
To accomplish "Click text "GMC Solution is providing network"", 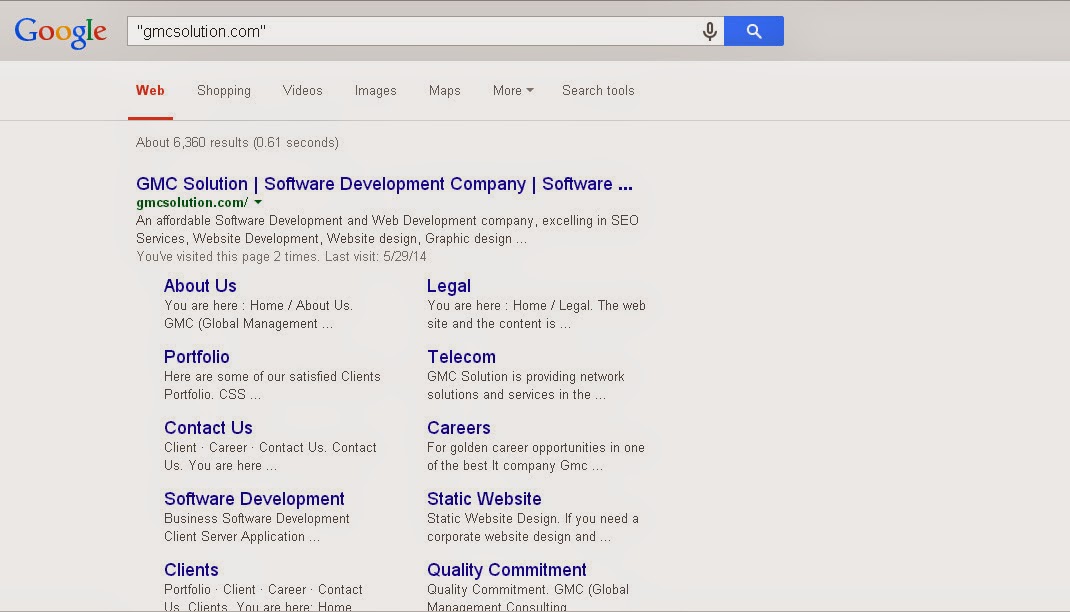I will [525, 377].
